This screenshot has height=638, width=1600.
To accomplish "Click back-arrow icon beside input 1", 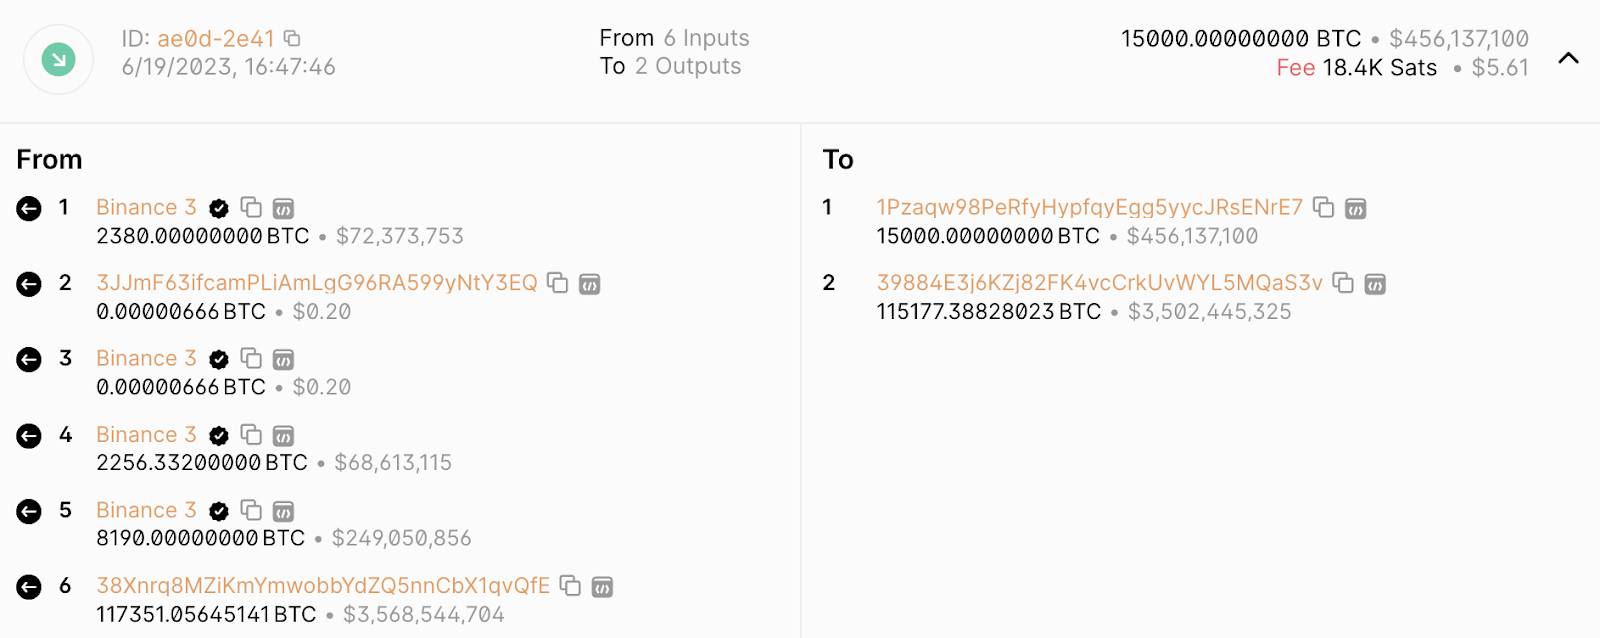I will 29,208.
